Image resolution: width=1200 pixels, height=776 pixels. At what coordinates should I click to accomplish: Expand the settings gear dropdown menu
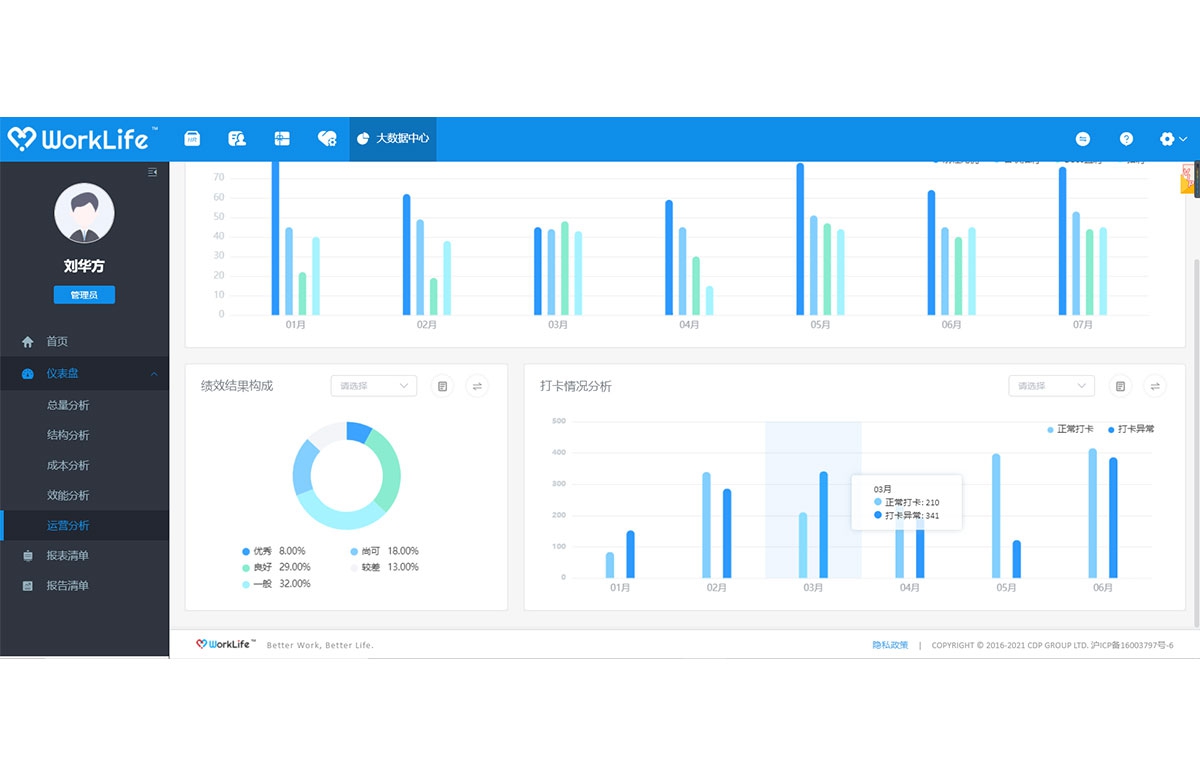click(x=1172, y=139)
